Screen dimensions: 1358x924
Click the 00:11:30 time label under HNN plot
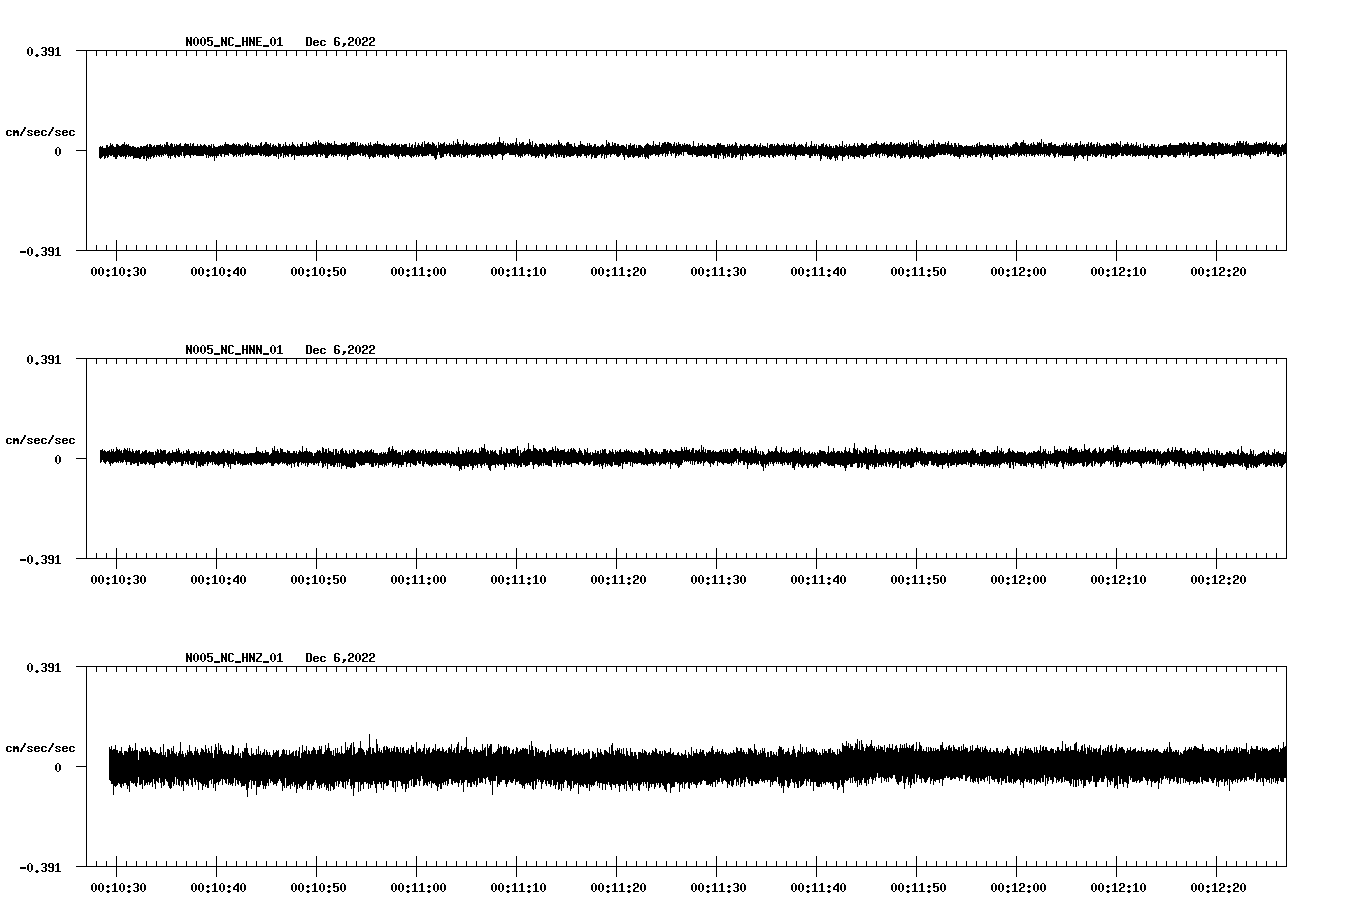click(718, 580)
